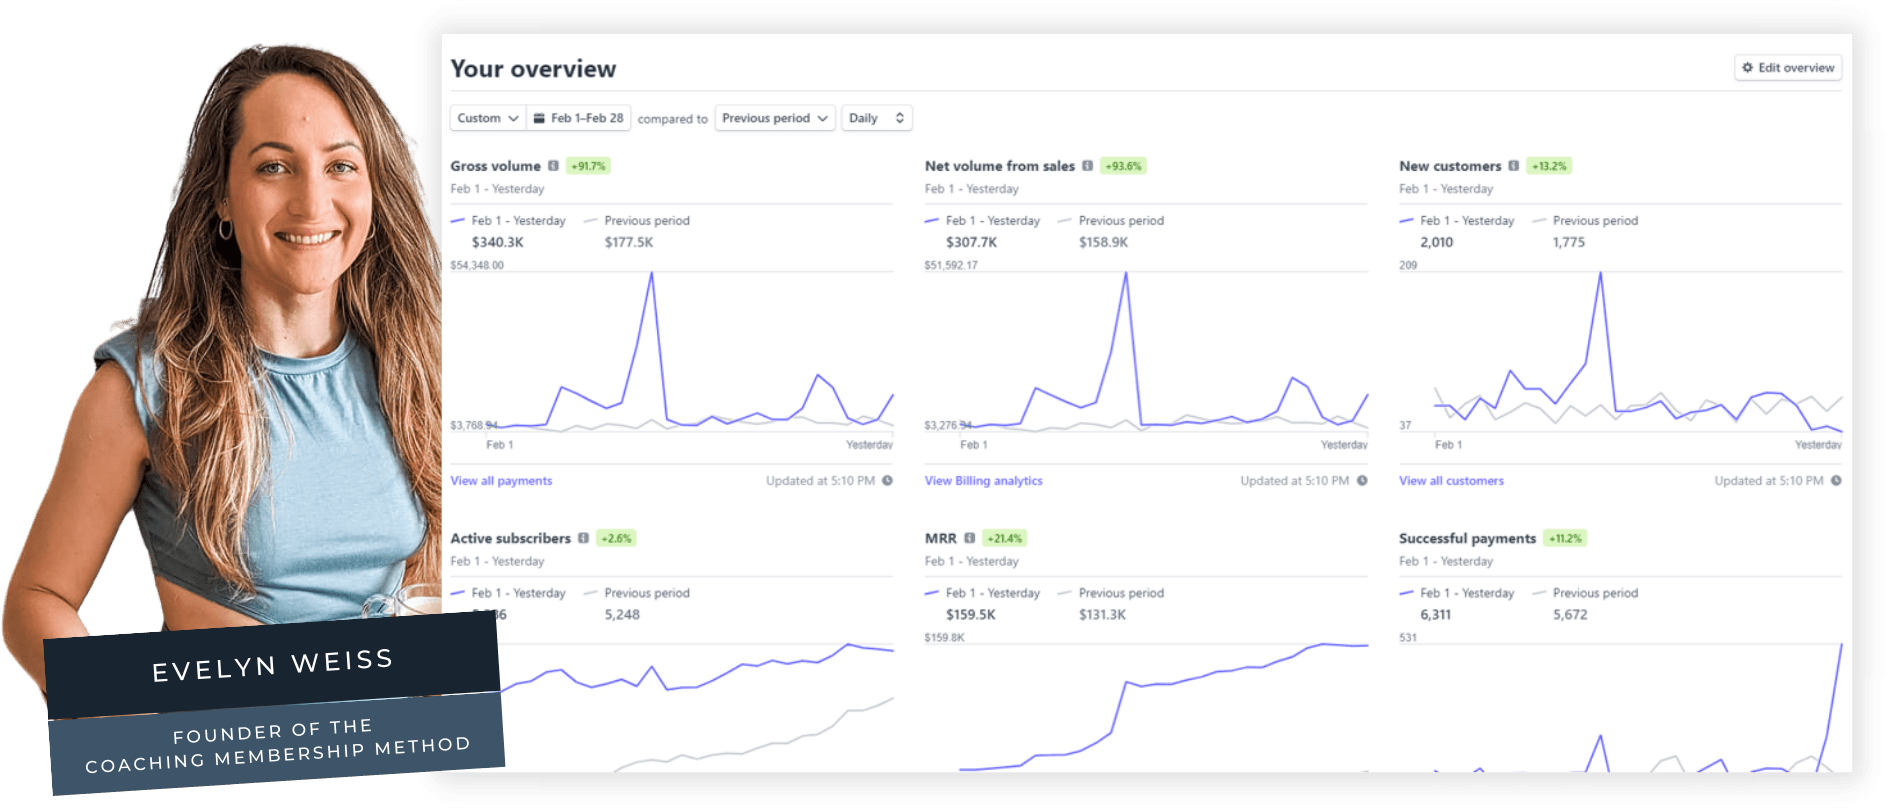Click the Edit overview button

tap(1788, 68)
